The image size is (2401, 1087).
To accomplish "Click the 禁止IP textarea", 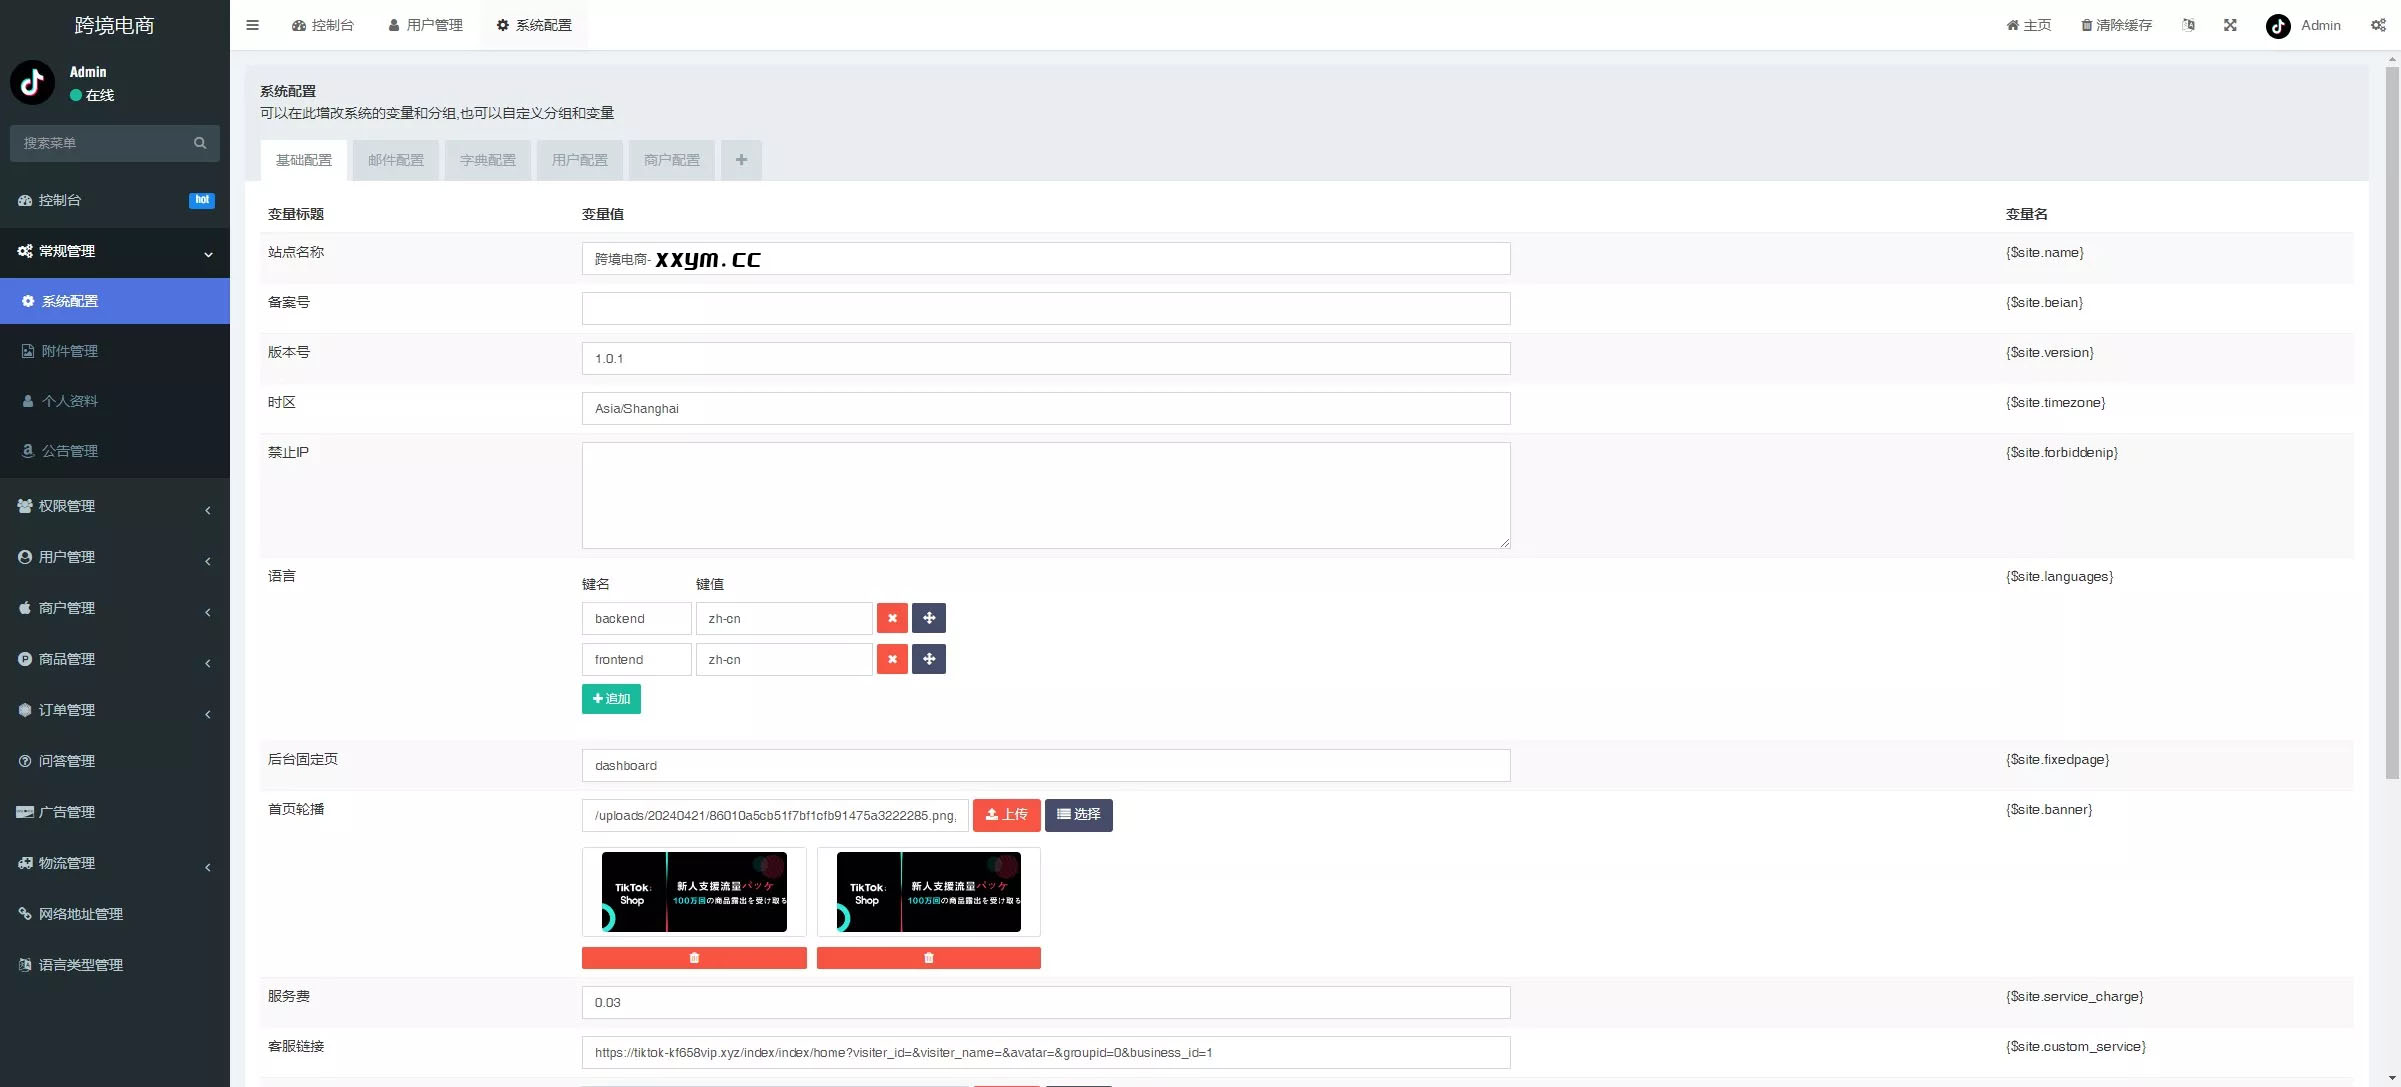I will 1046,495.
